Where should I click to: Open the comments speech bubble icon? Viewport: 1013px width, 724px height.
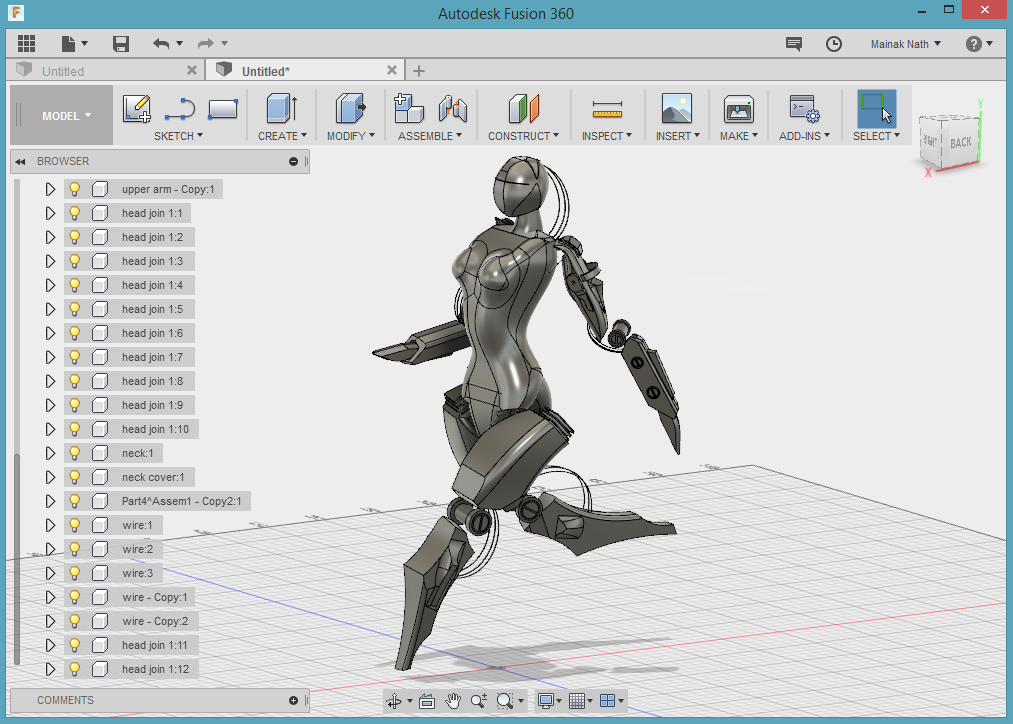pos(794,44)
